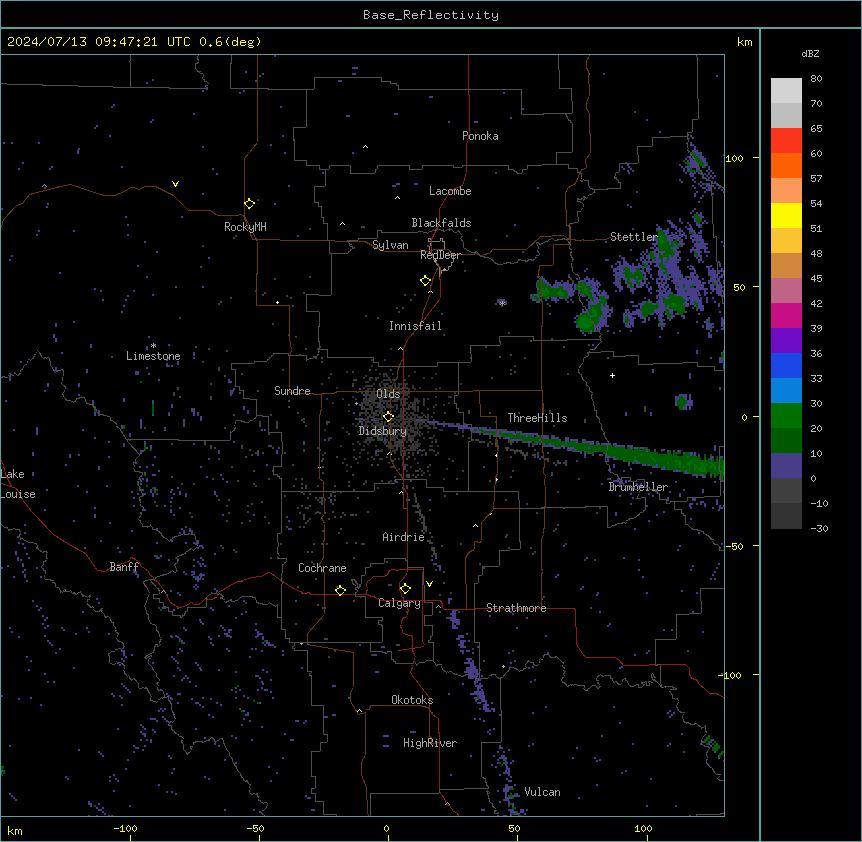
Task: Pick the slate purple 0-10 dBZ legend color
Action: [786, 466]
